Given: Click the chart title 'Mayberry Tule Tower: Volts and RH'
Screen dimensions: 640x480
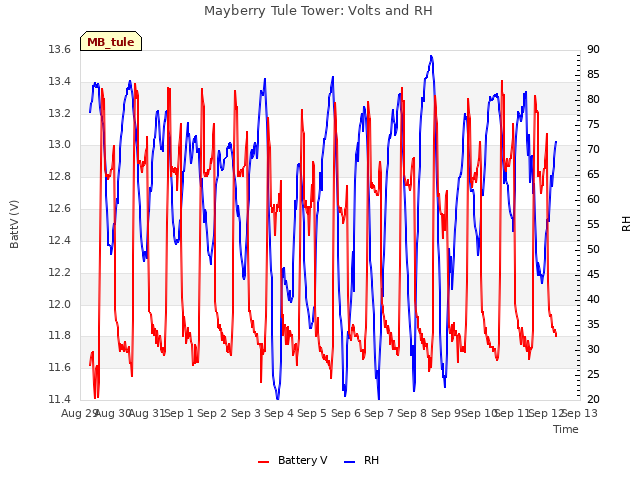Looking at the screenshot, I should click(318, 11).
